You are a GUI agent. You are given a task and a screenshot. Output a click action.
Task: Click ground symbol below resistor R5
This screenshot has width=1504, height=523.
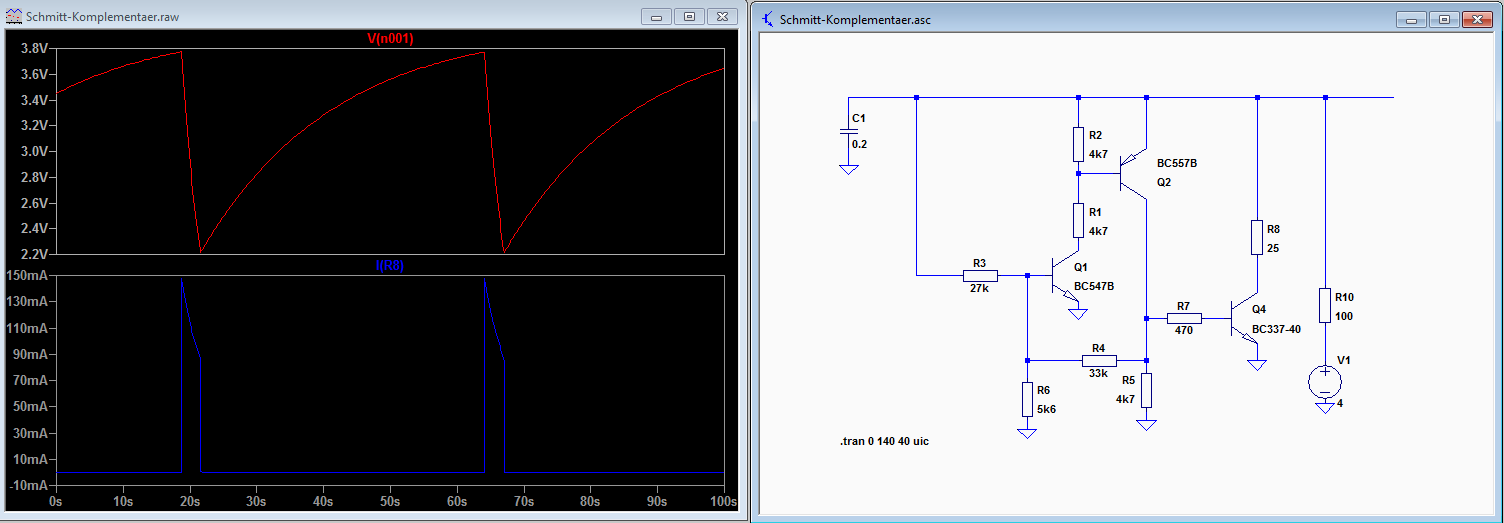[x=1146, y=424]
